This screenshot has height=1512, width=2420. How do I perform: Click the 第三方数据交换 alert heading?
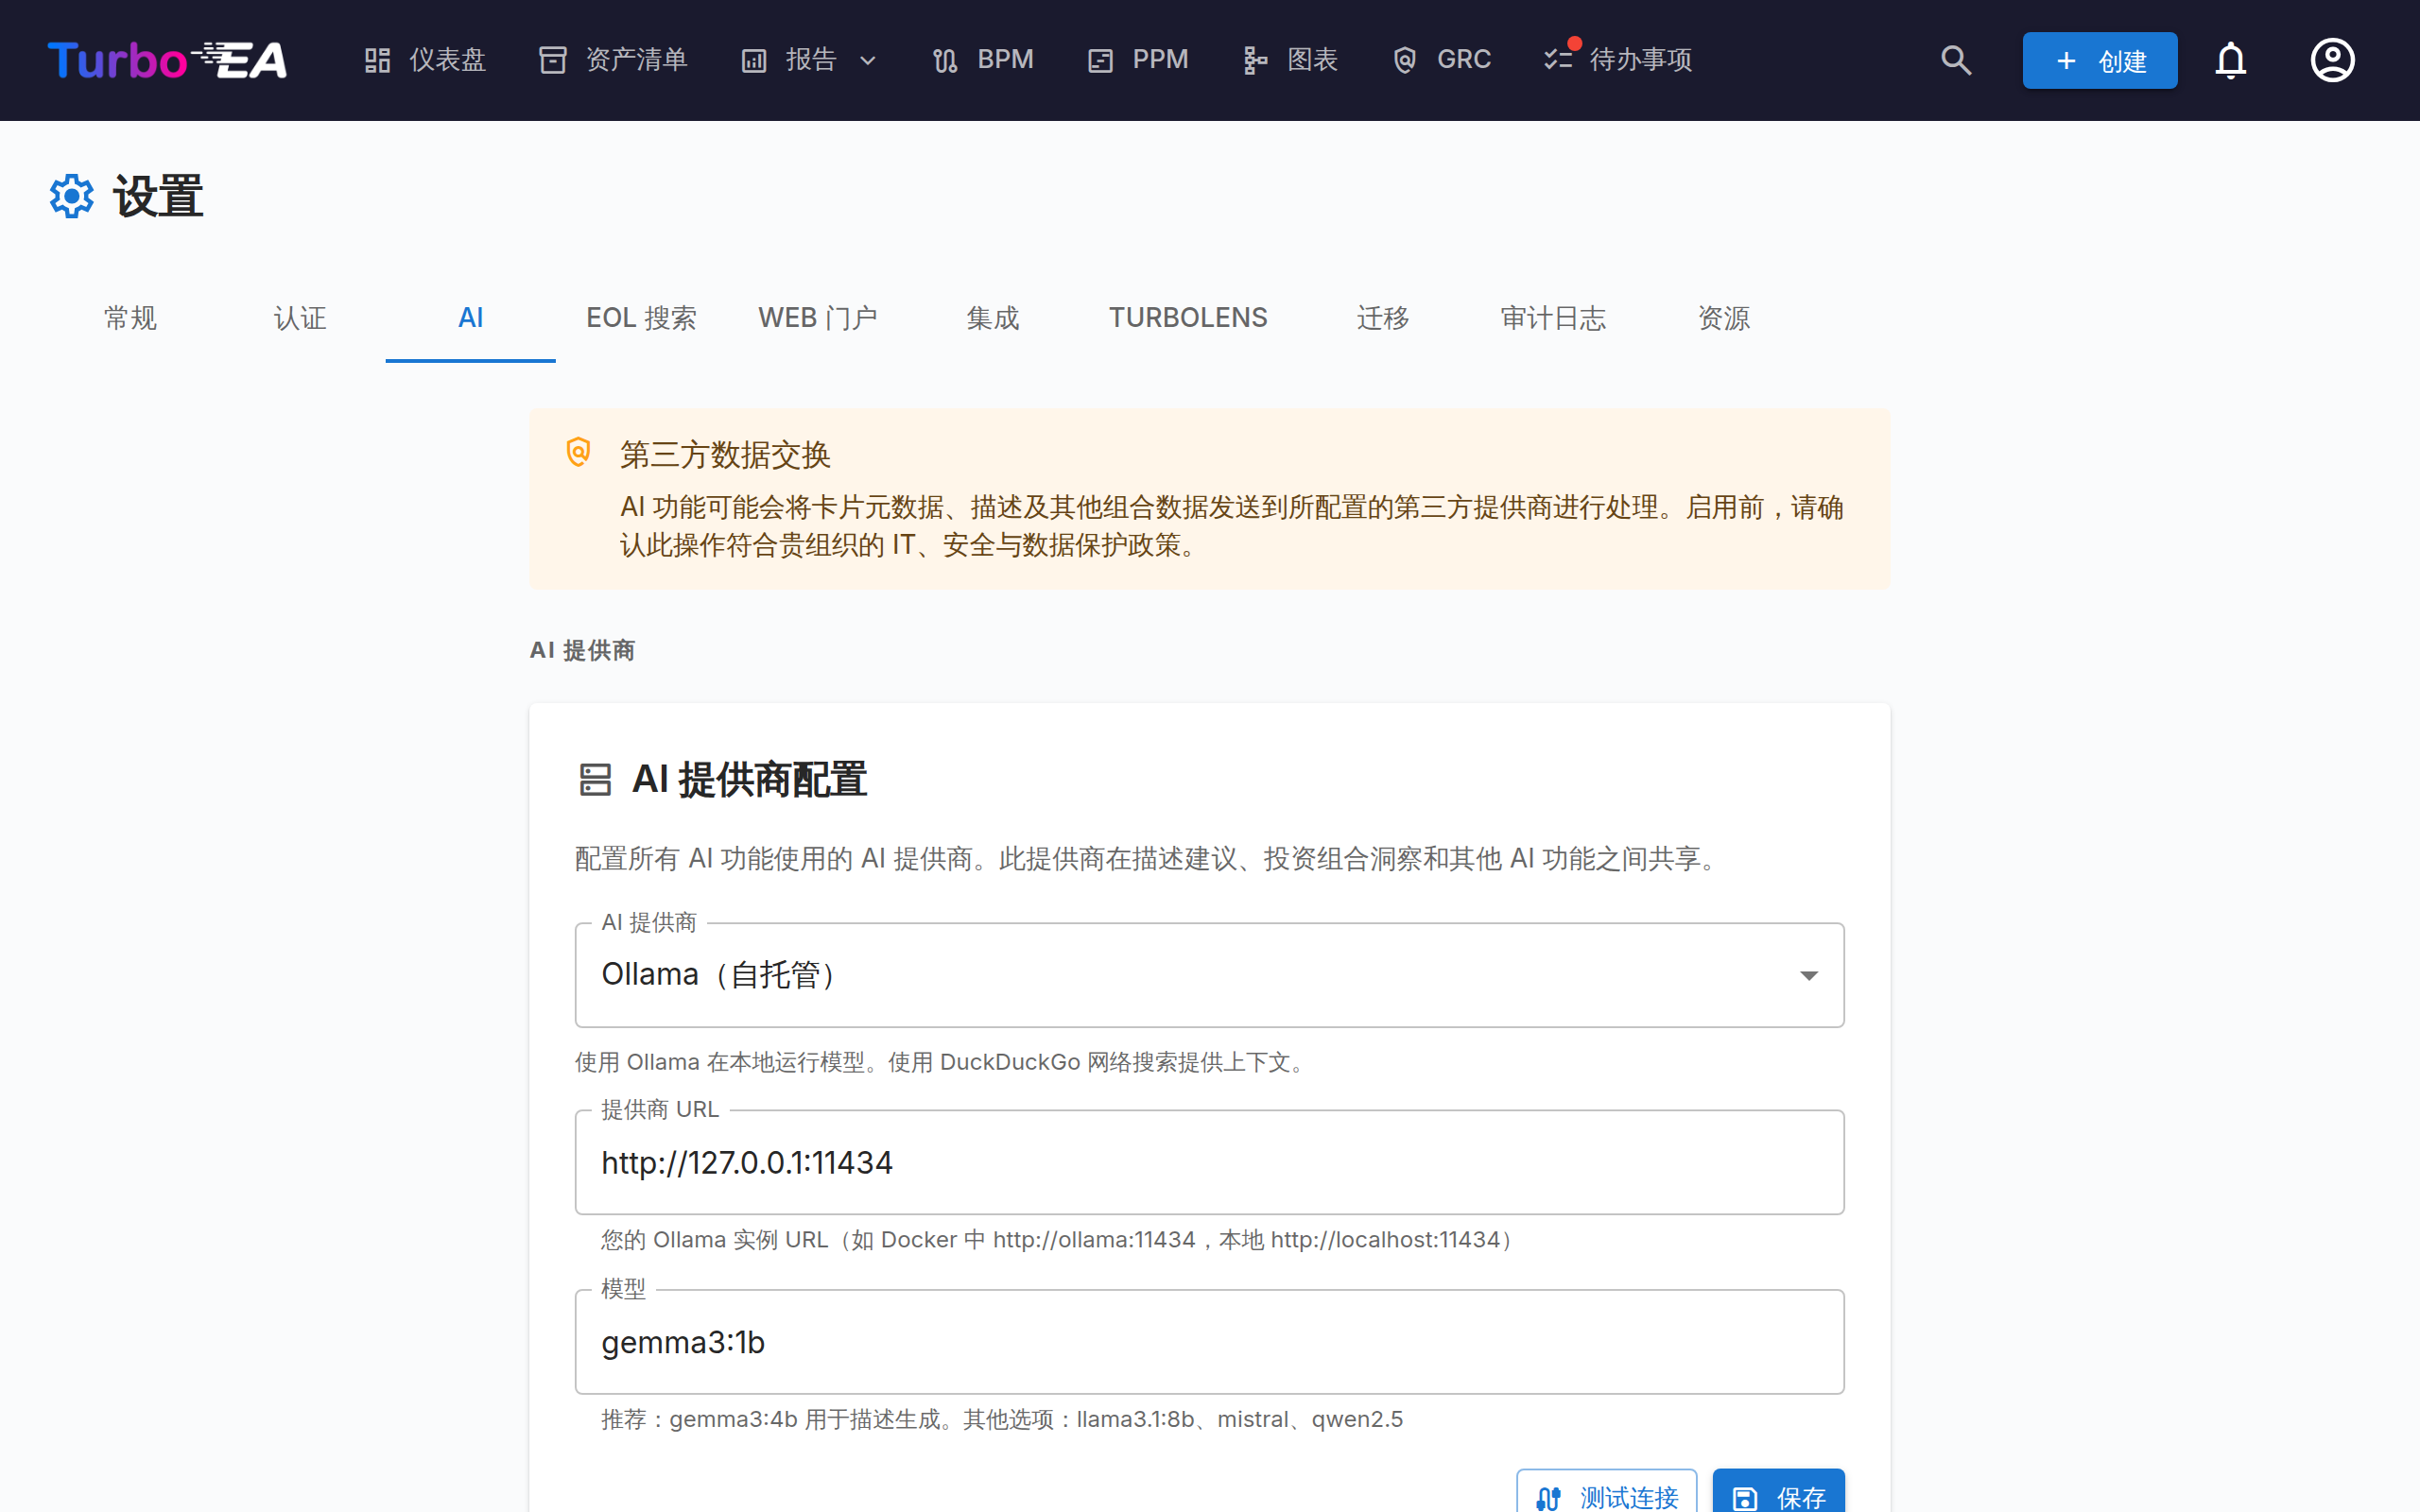point(725,455)
